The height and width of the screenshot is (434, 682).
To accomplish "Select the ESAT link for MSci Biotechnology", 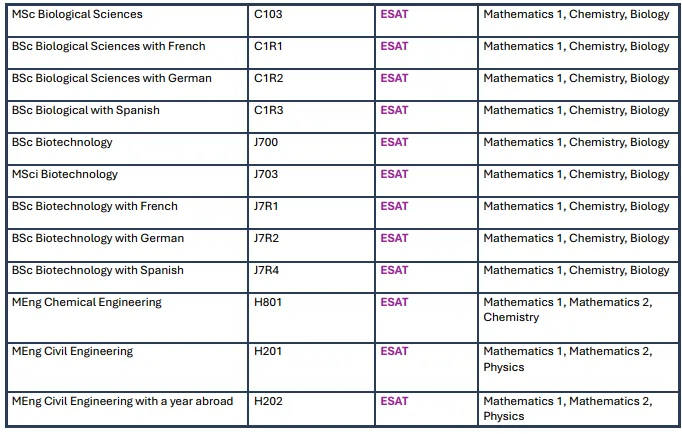I will 394,175.
